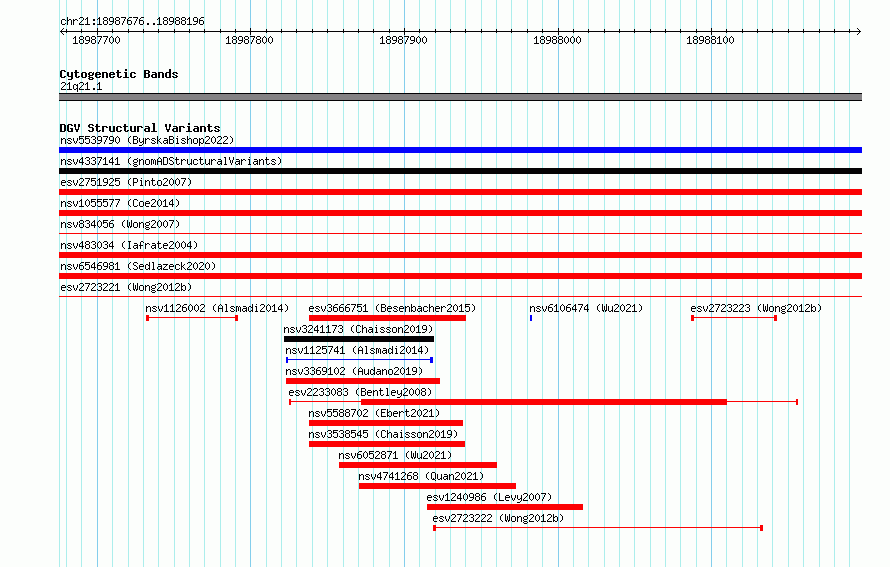
Task: Click the nsv834056 (Wong2007) label
Action: point(120,224)
